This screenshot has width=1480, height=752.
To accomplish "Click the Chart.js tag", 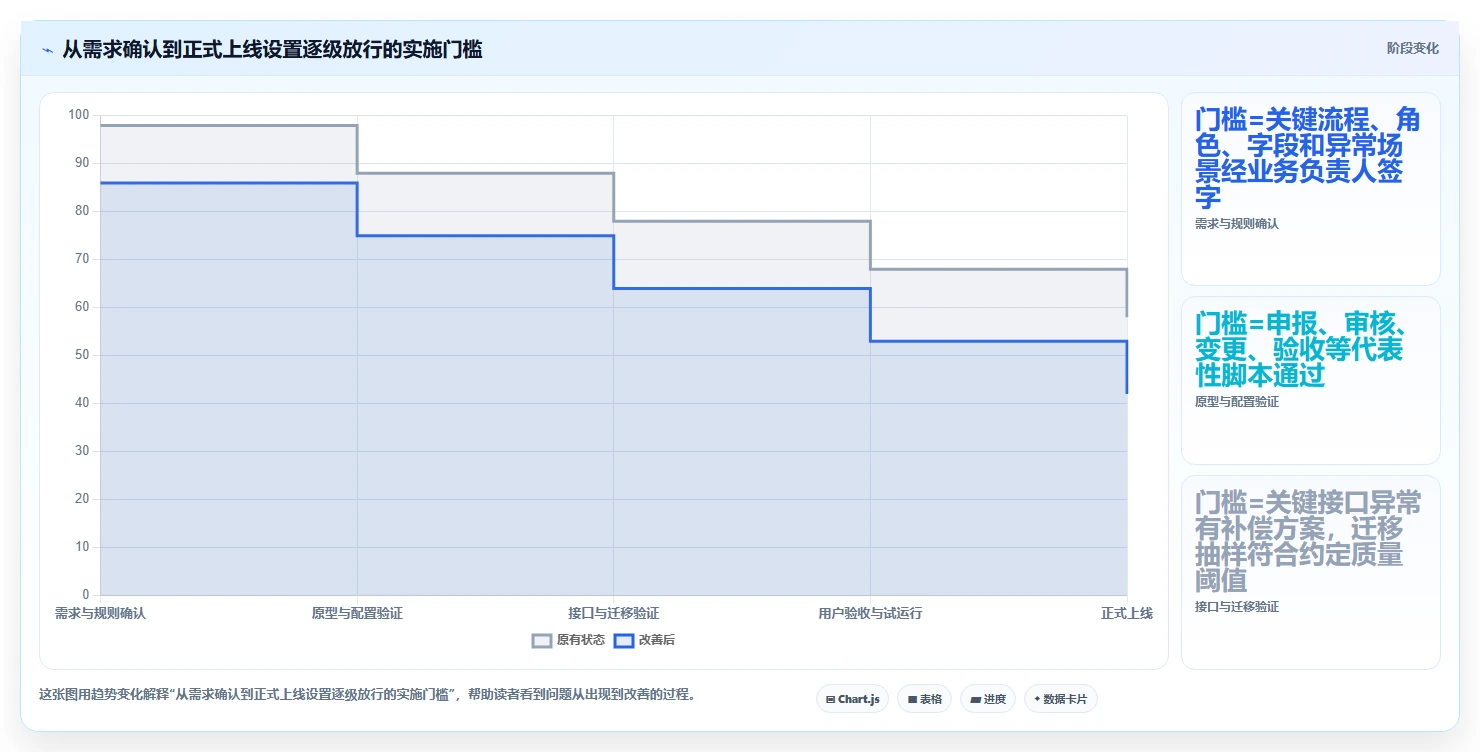I will (x=852, y=699).
